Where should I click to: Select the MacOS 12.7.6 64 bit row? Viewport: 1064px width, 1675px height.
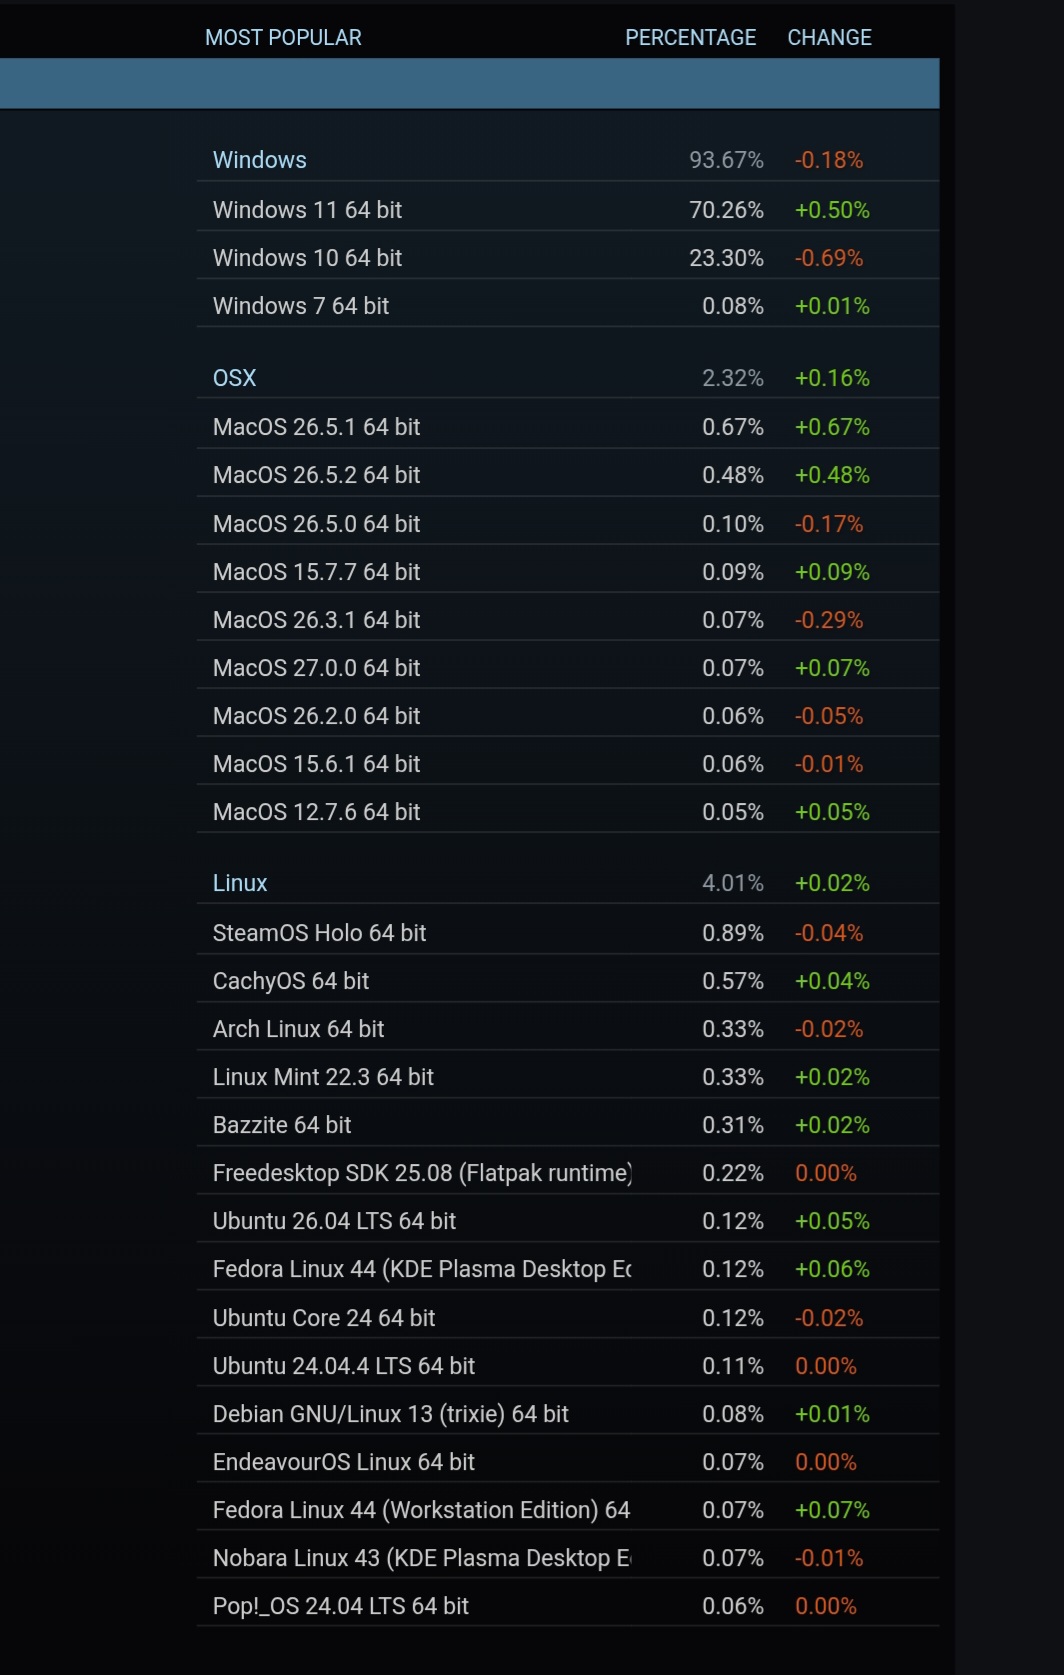point(567,812)
